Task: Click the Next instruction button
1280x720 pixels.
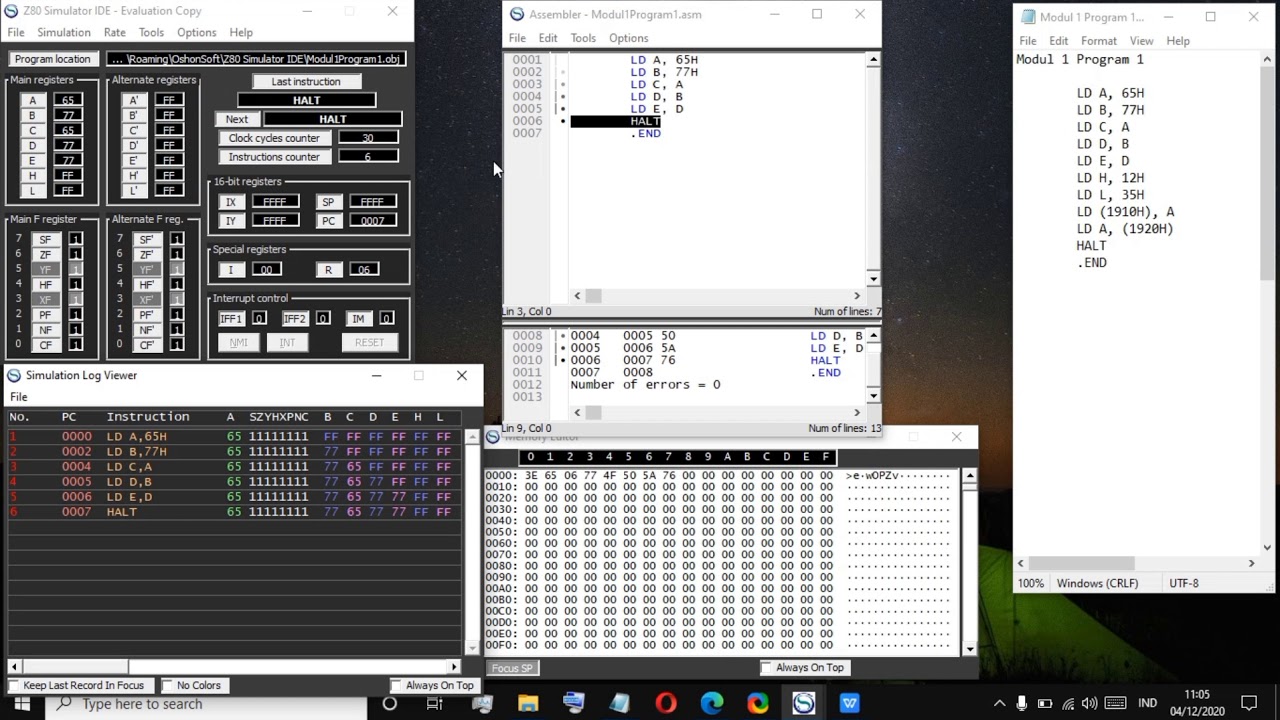Action: pyautogui.click(x=237, y=119)
